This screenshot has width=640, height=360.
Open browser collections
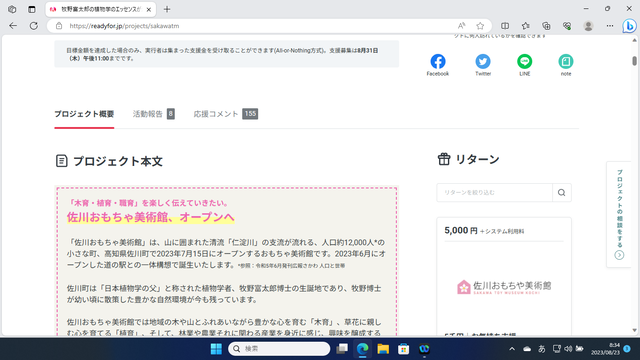[546, 26]
